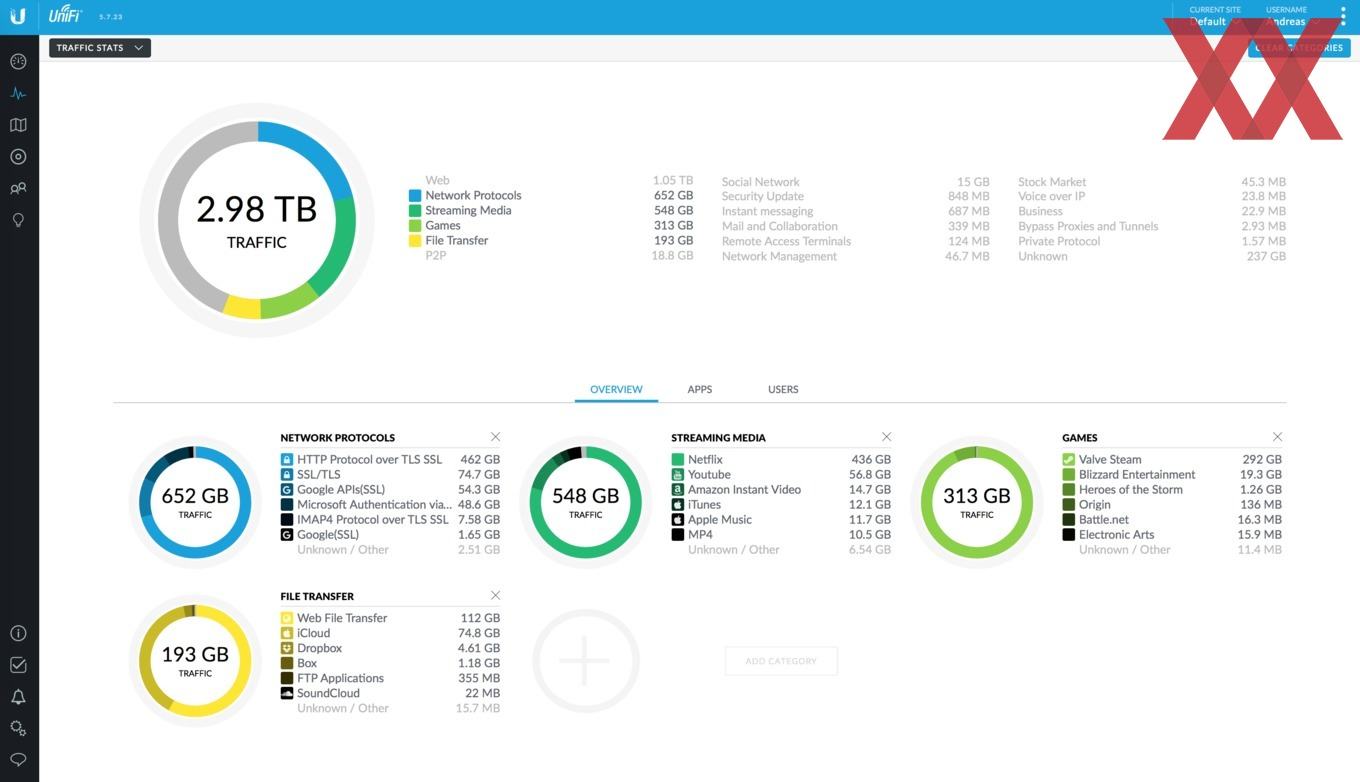Image resolution: width=1360 pixels, height=782 pixels.
Task: Open the live chat bubble icon
Action: click(x=18, y=760)
